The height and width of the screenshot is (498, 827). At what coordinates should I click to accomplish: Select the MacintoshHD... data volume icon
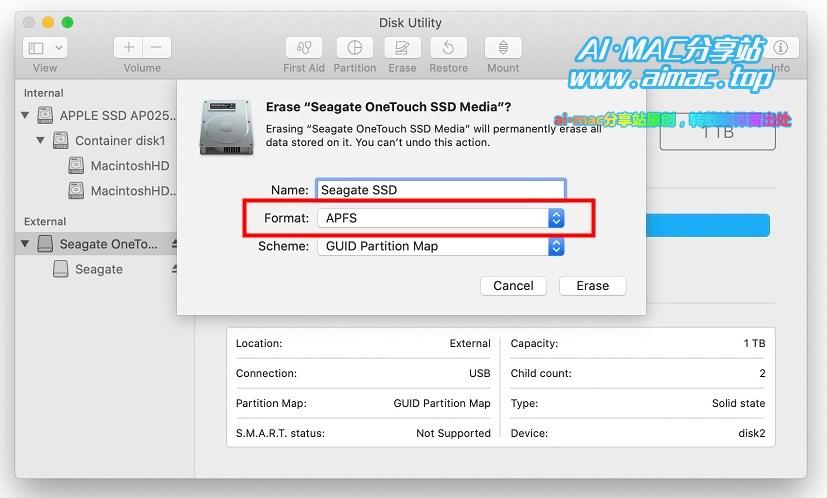pyautogui.click(x=76, y=190)
